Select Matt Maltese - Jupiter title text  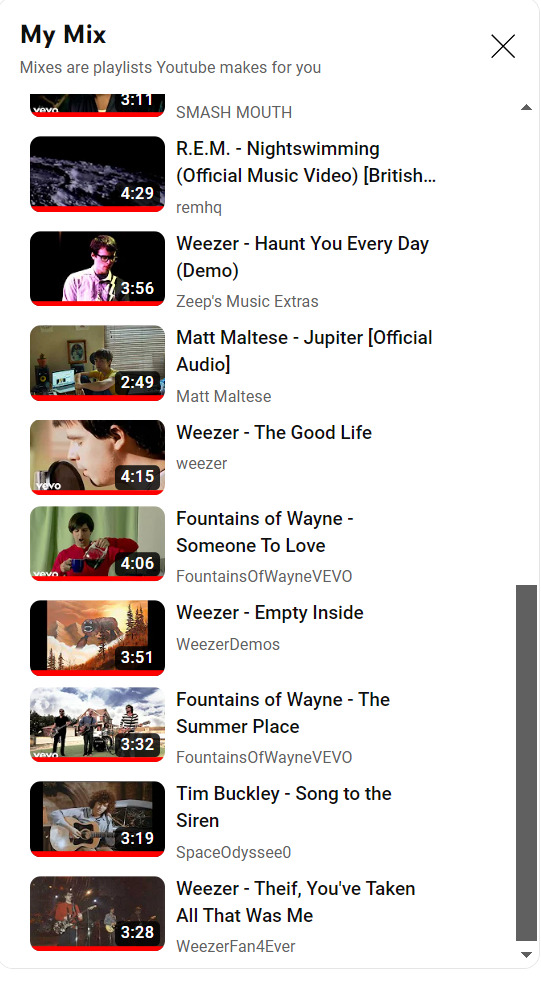pos(304,351)
